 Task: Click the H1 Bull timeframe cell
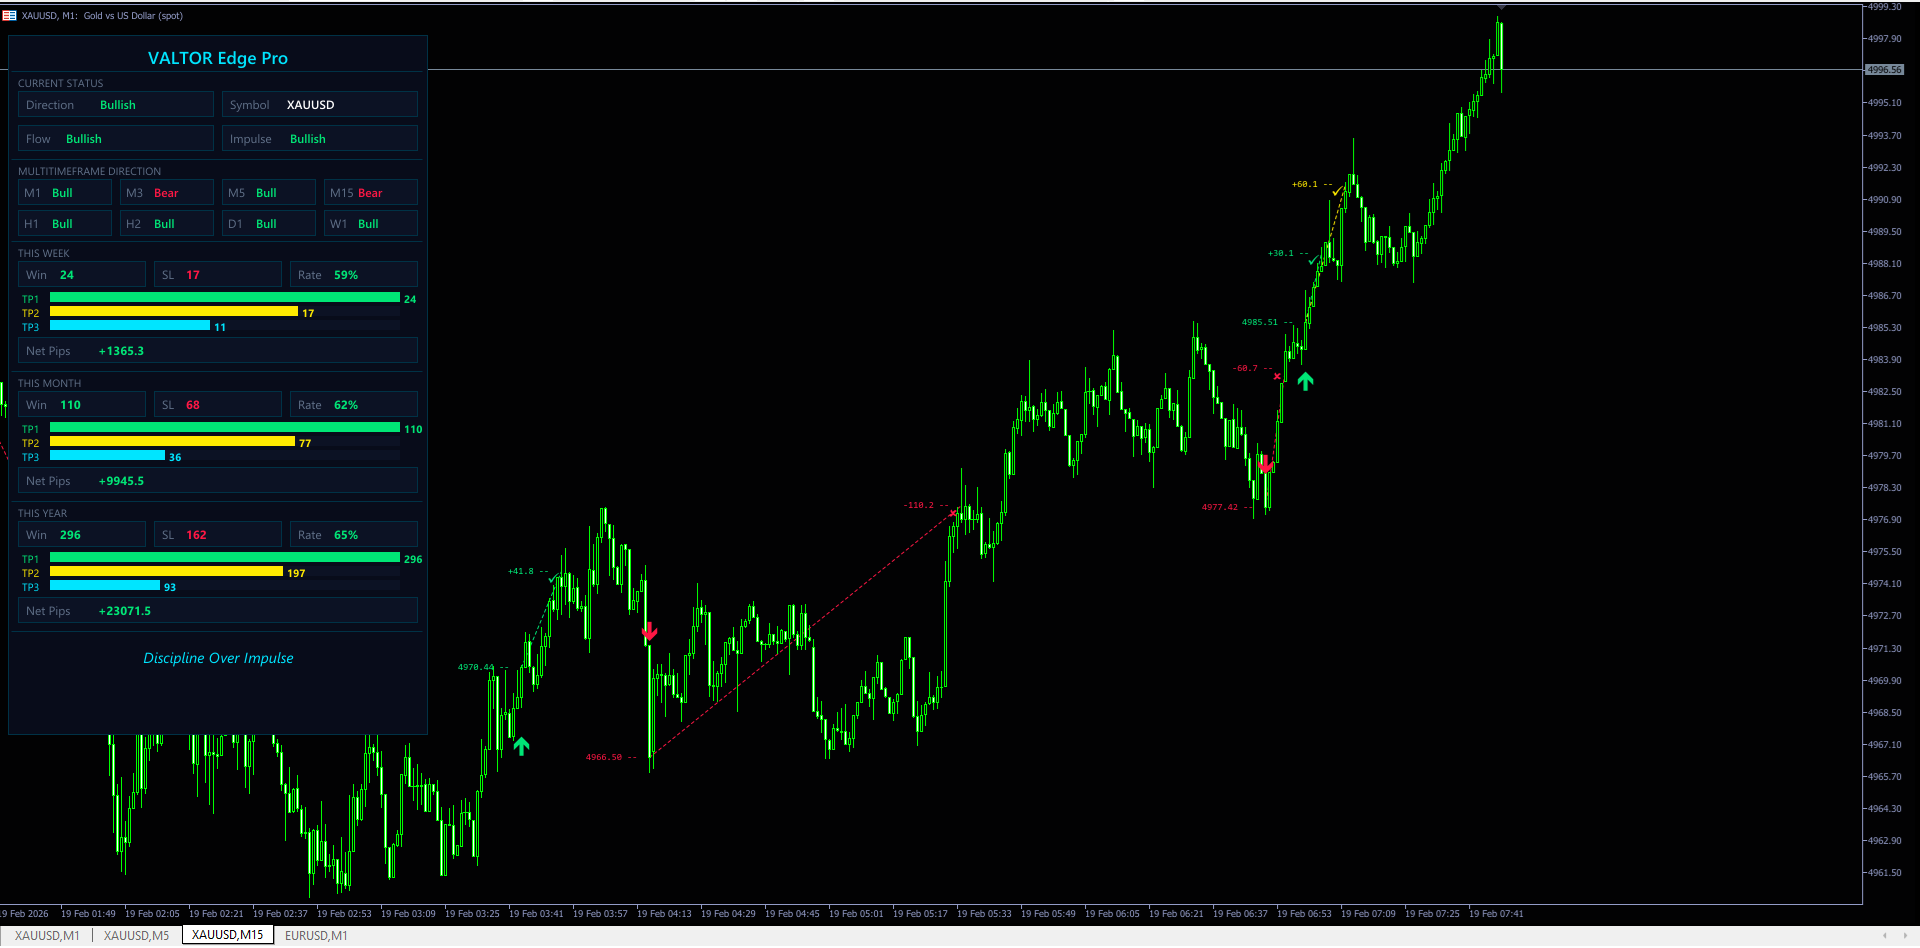65,224
